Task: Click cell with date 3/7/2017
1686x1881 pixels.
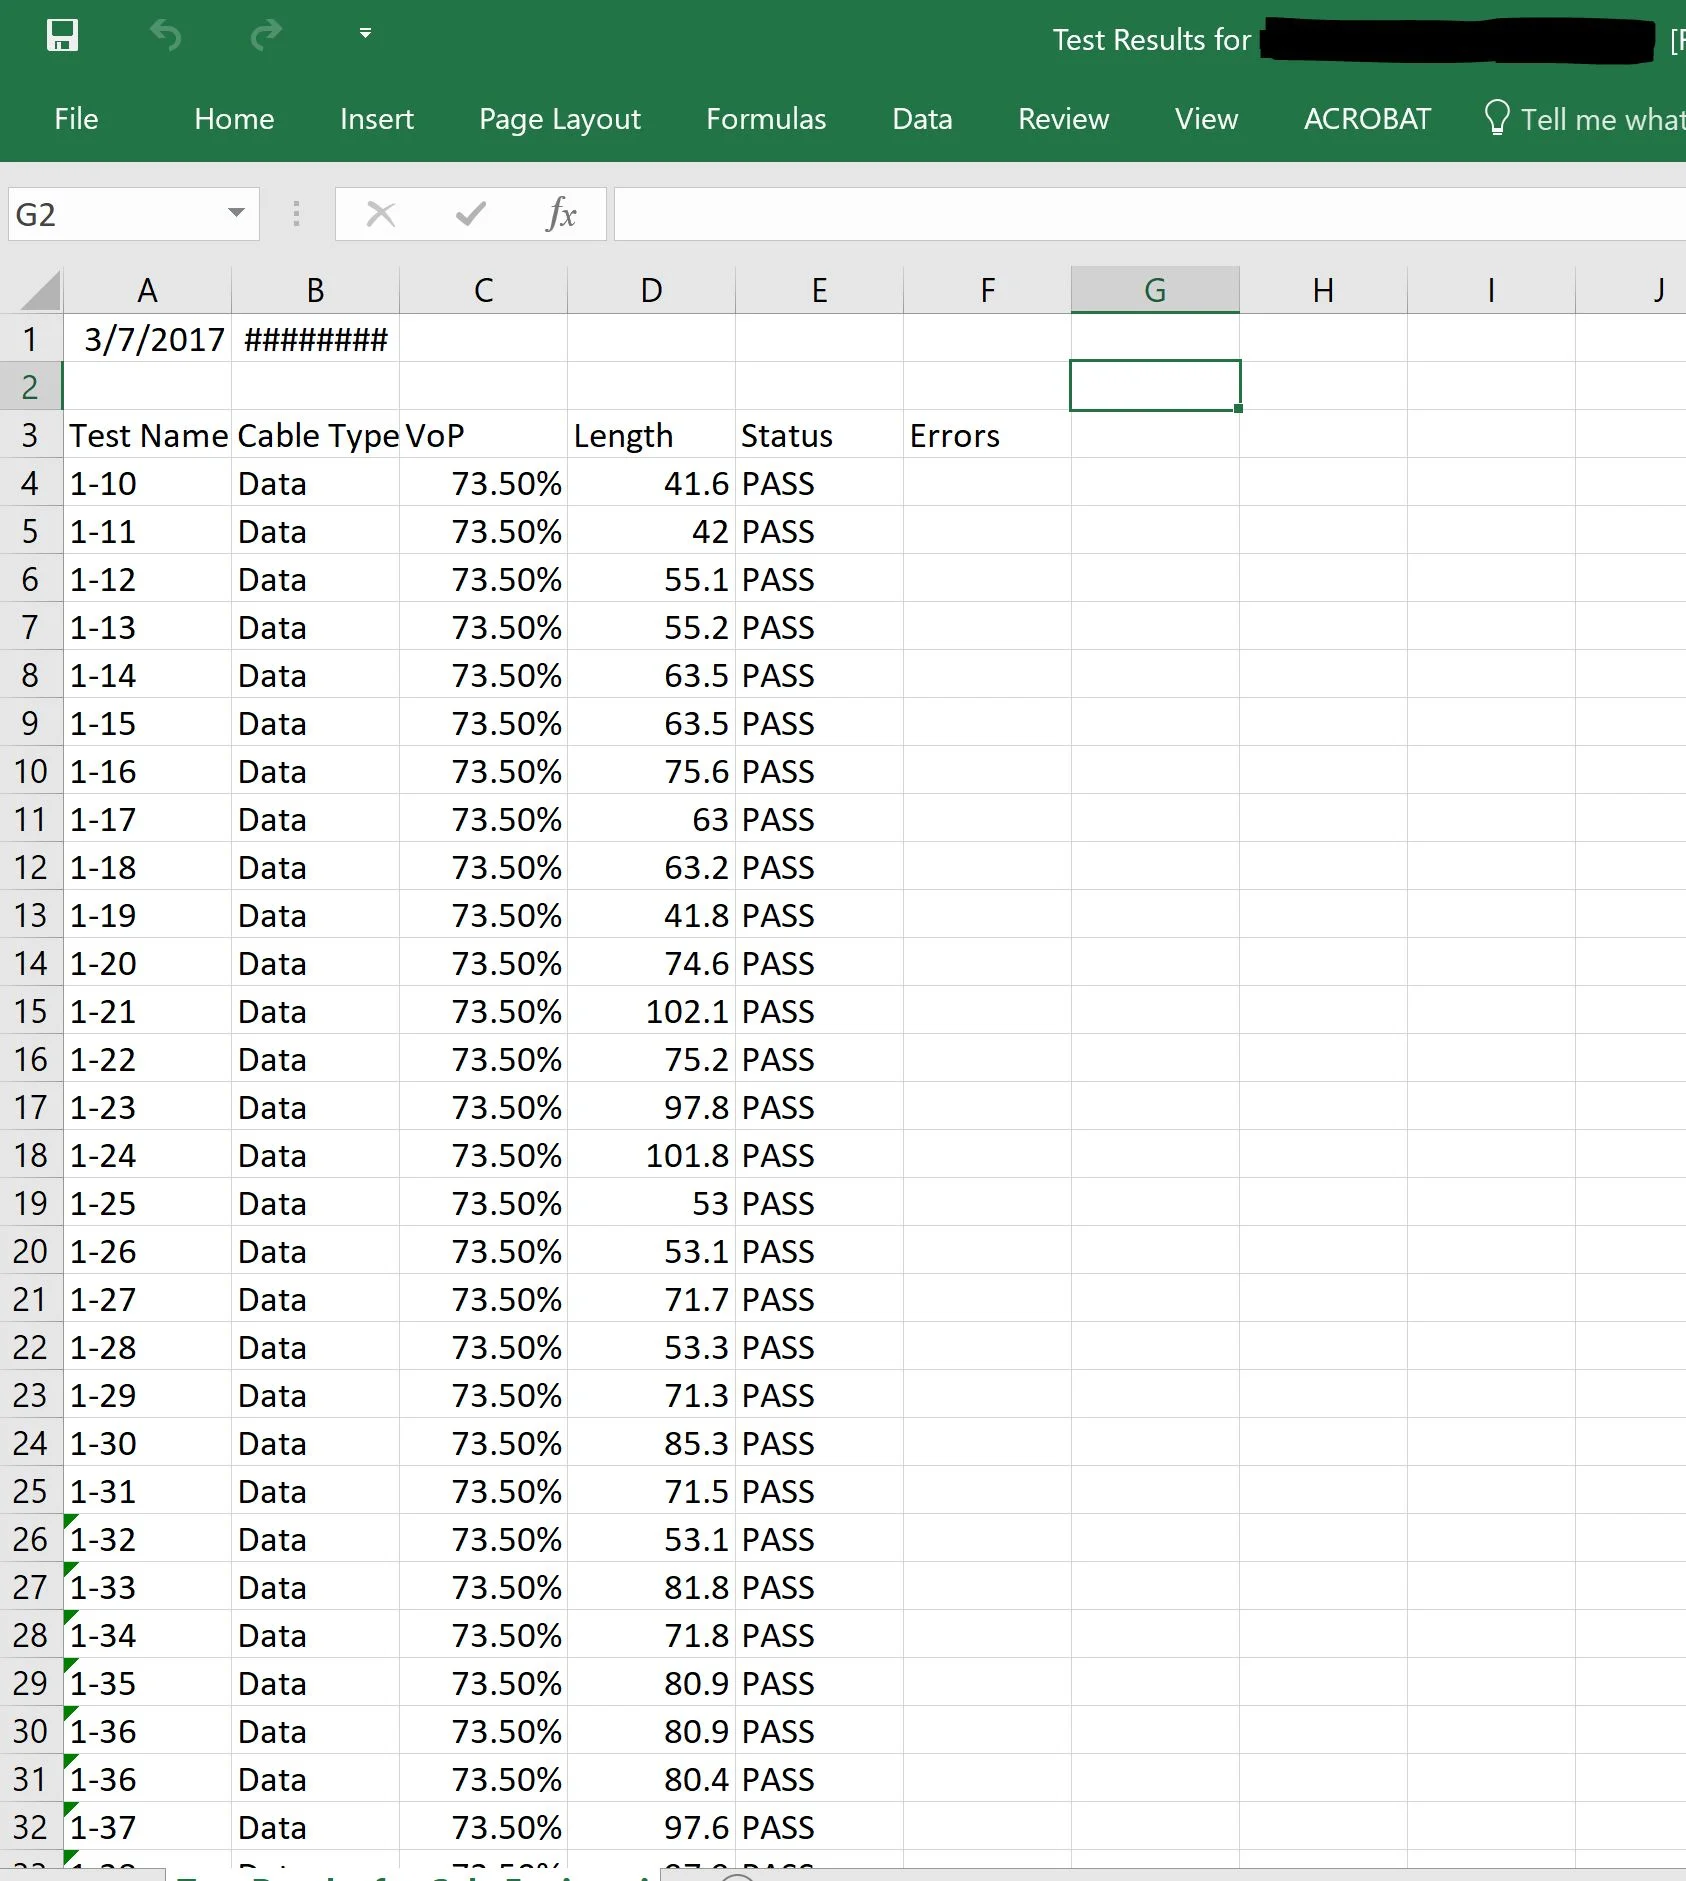Action: pos(147,339)
